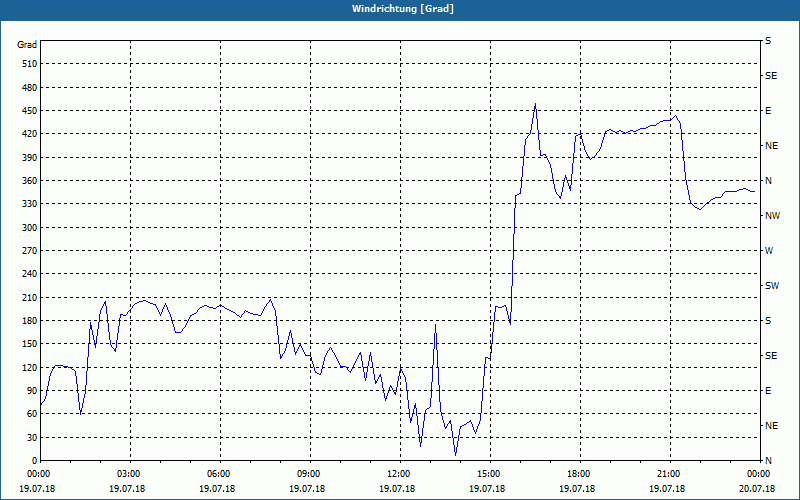Click the 00:00 label above the first 19.07.18
The height and width of the screenshot is (500, 800).
39,473
